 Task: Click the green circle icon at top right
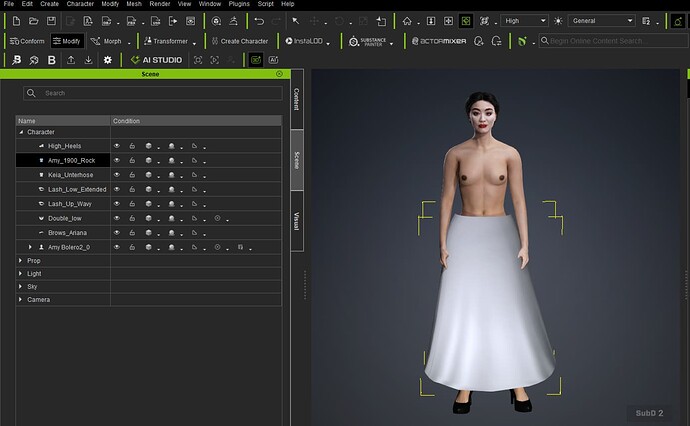coord(678,21)
